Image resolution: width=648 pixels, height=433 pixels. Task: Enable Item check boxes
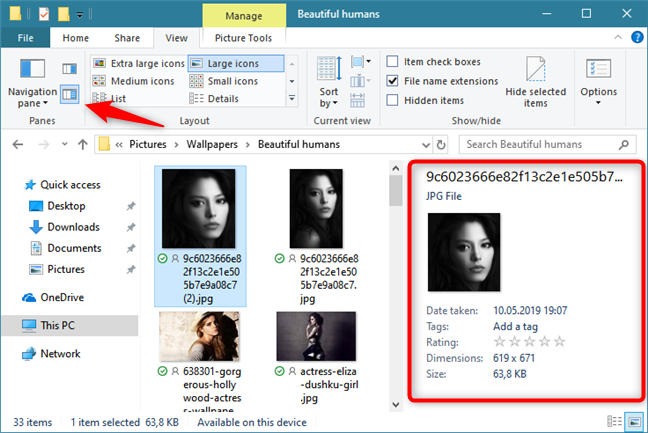pos(392,62)
